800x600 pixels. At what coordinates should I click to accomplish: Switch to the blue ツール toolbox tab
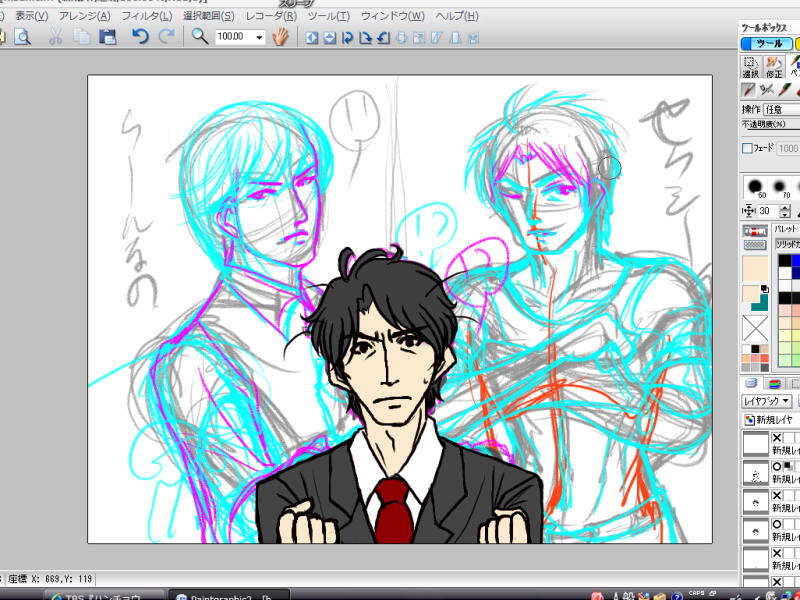pos(766,43)
